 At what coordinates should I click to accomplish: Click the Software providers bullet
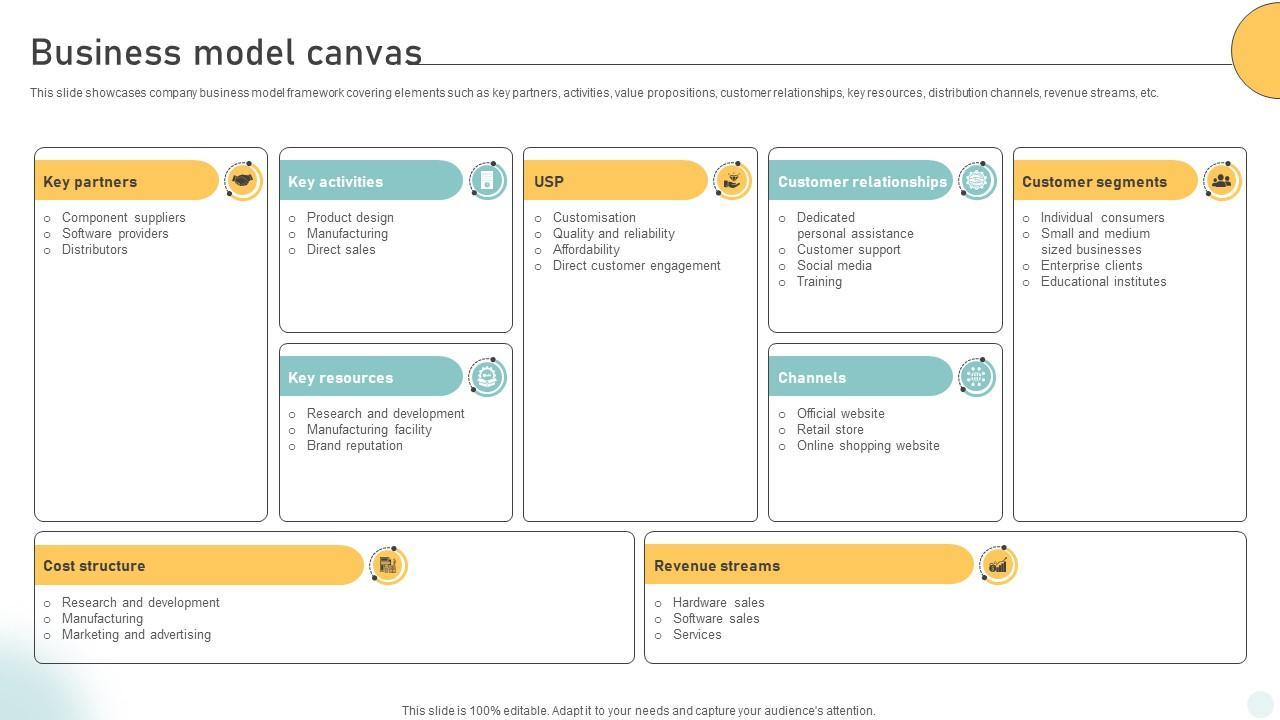point(115,234)
